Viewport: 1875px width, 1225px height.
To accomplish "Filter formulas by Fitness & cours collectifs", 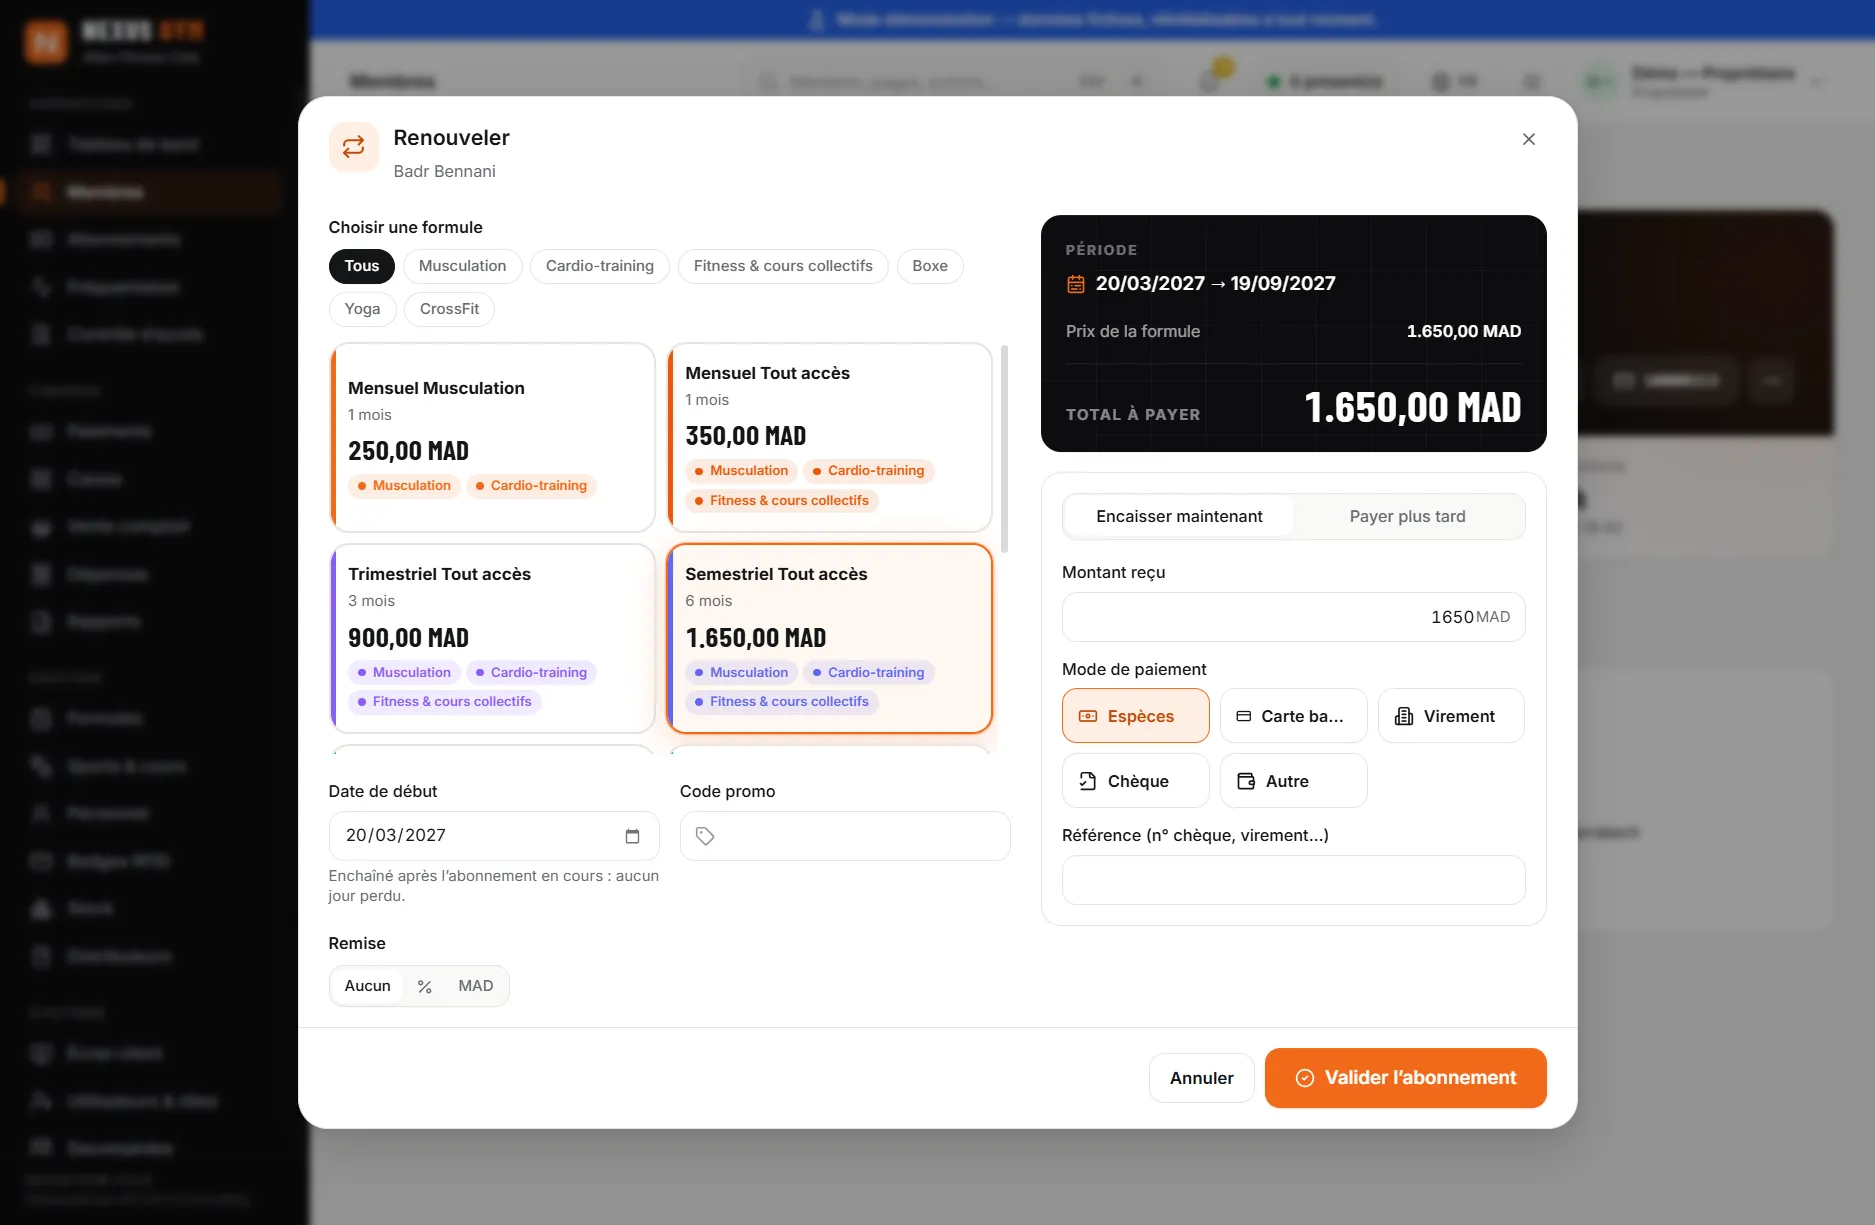I will (783, 266).
